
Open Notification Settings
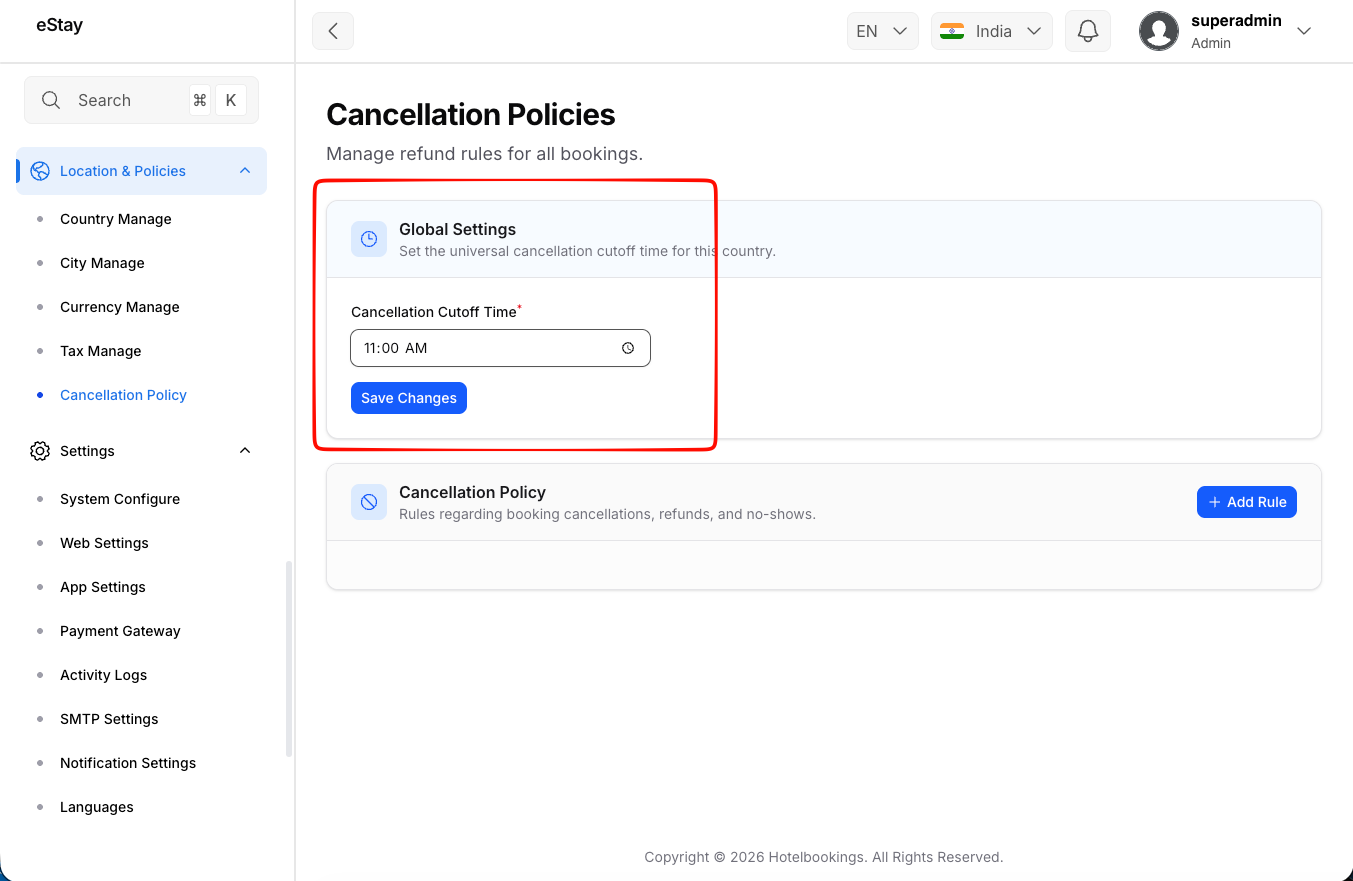(x=128, y=763)
